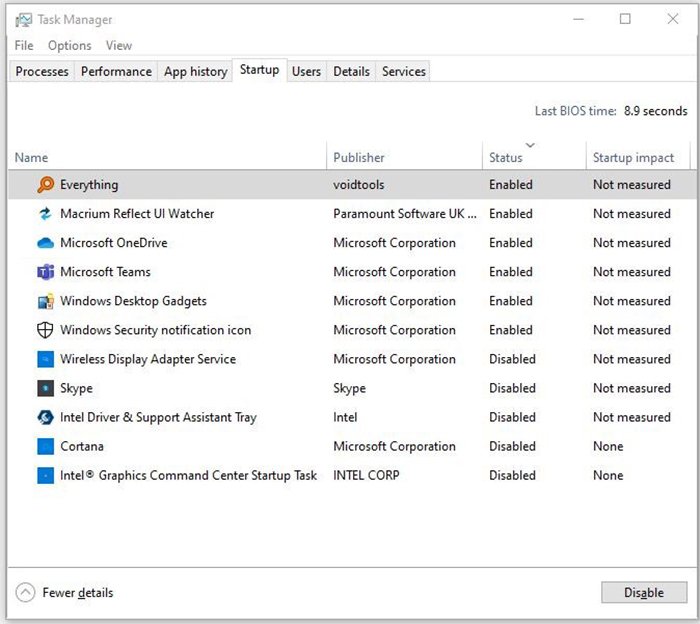
Task: Open the Services tab
Action: coord(404,71)
